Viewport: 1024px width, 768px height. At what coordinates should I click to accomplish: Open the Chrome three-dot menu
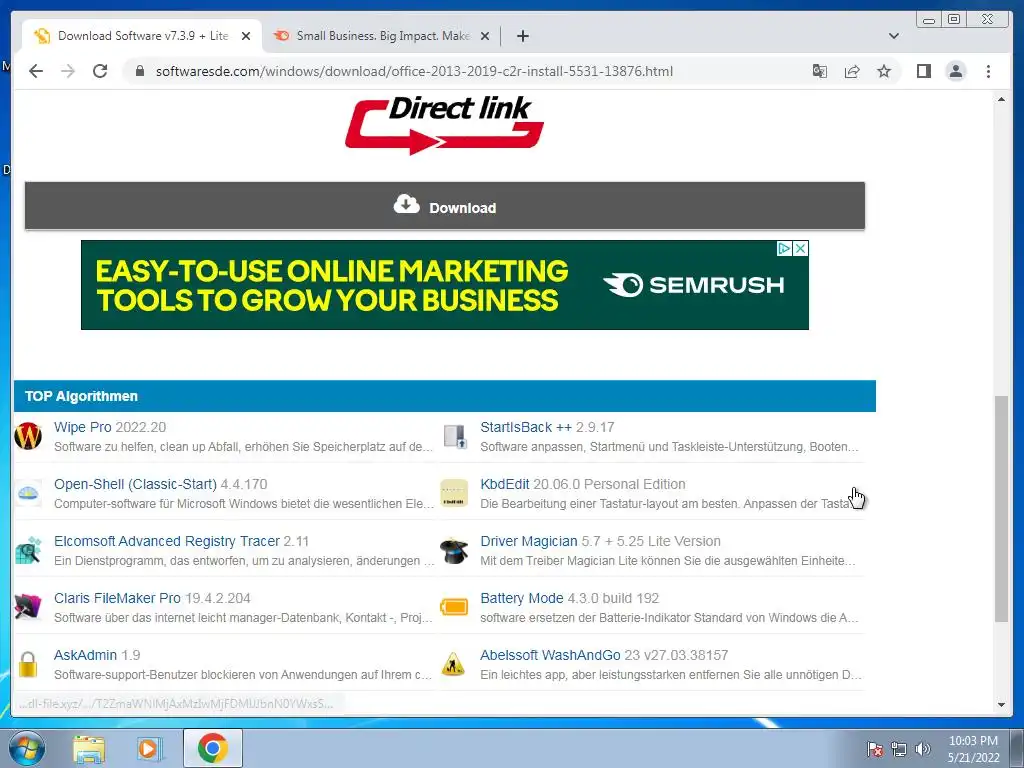tap(988, 71)
